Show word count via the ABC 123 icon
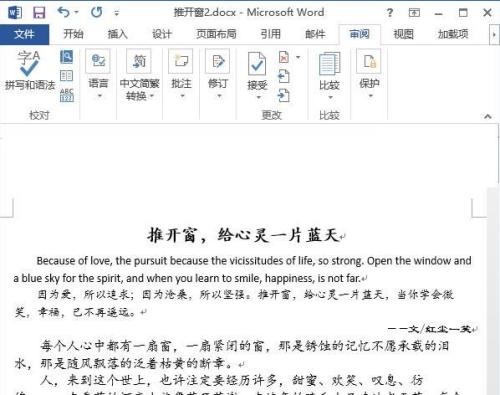 point(67,95)
